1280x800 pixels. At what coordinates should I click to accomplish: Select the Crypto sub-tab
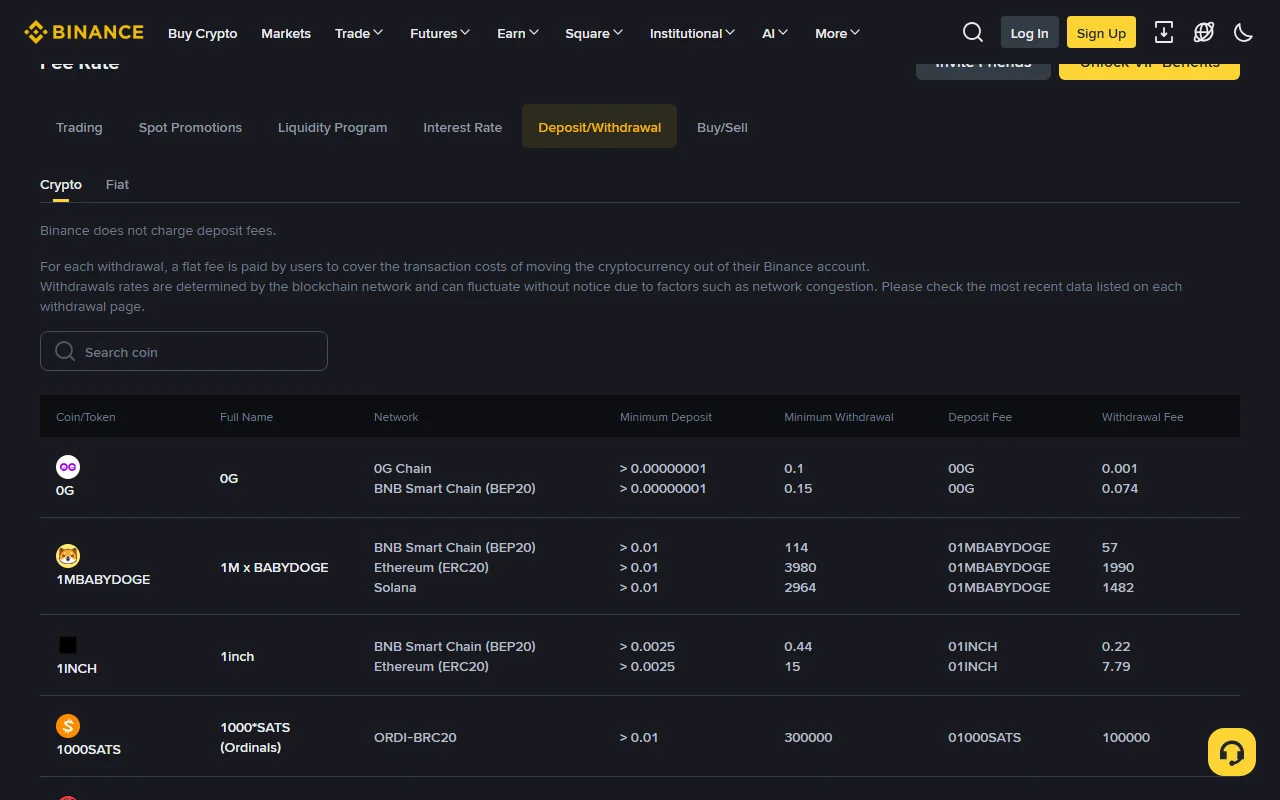(x=61, y=185)
